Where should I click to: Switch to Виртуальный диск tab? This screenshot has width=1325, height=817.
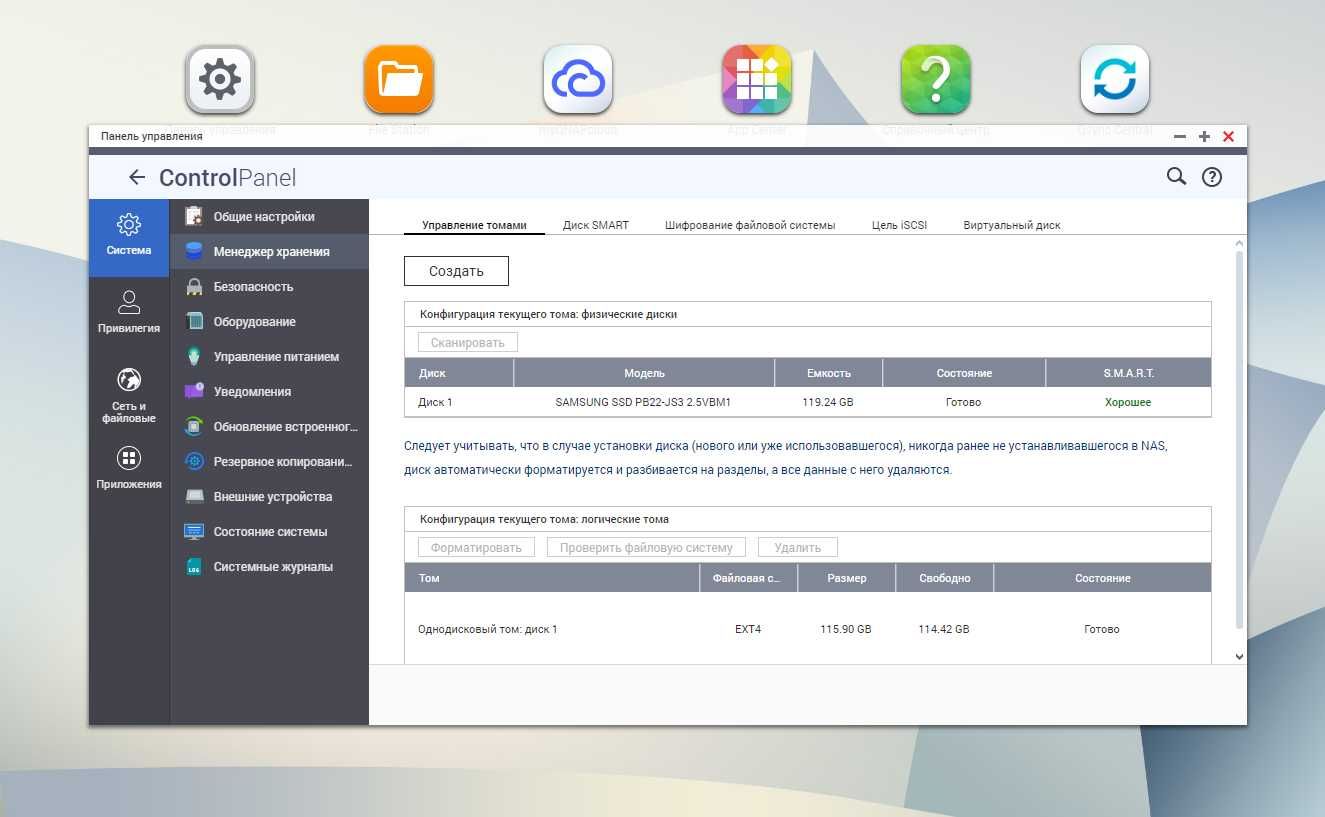(1012, 225)
